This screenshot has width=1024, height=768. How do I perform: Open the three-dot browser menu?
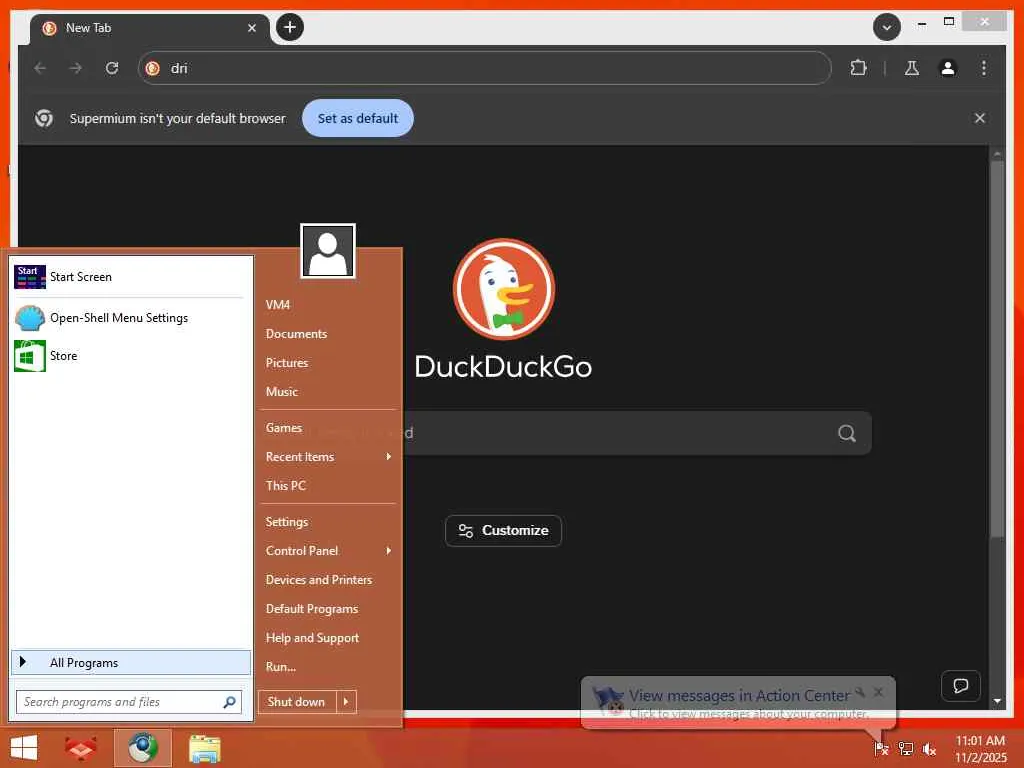(x=984, y=68)
